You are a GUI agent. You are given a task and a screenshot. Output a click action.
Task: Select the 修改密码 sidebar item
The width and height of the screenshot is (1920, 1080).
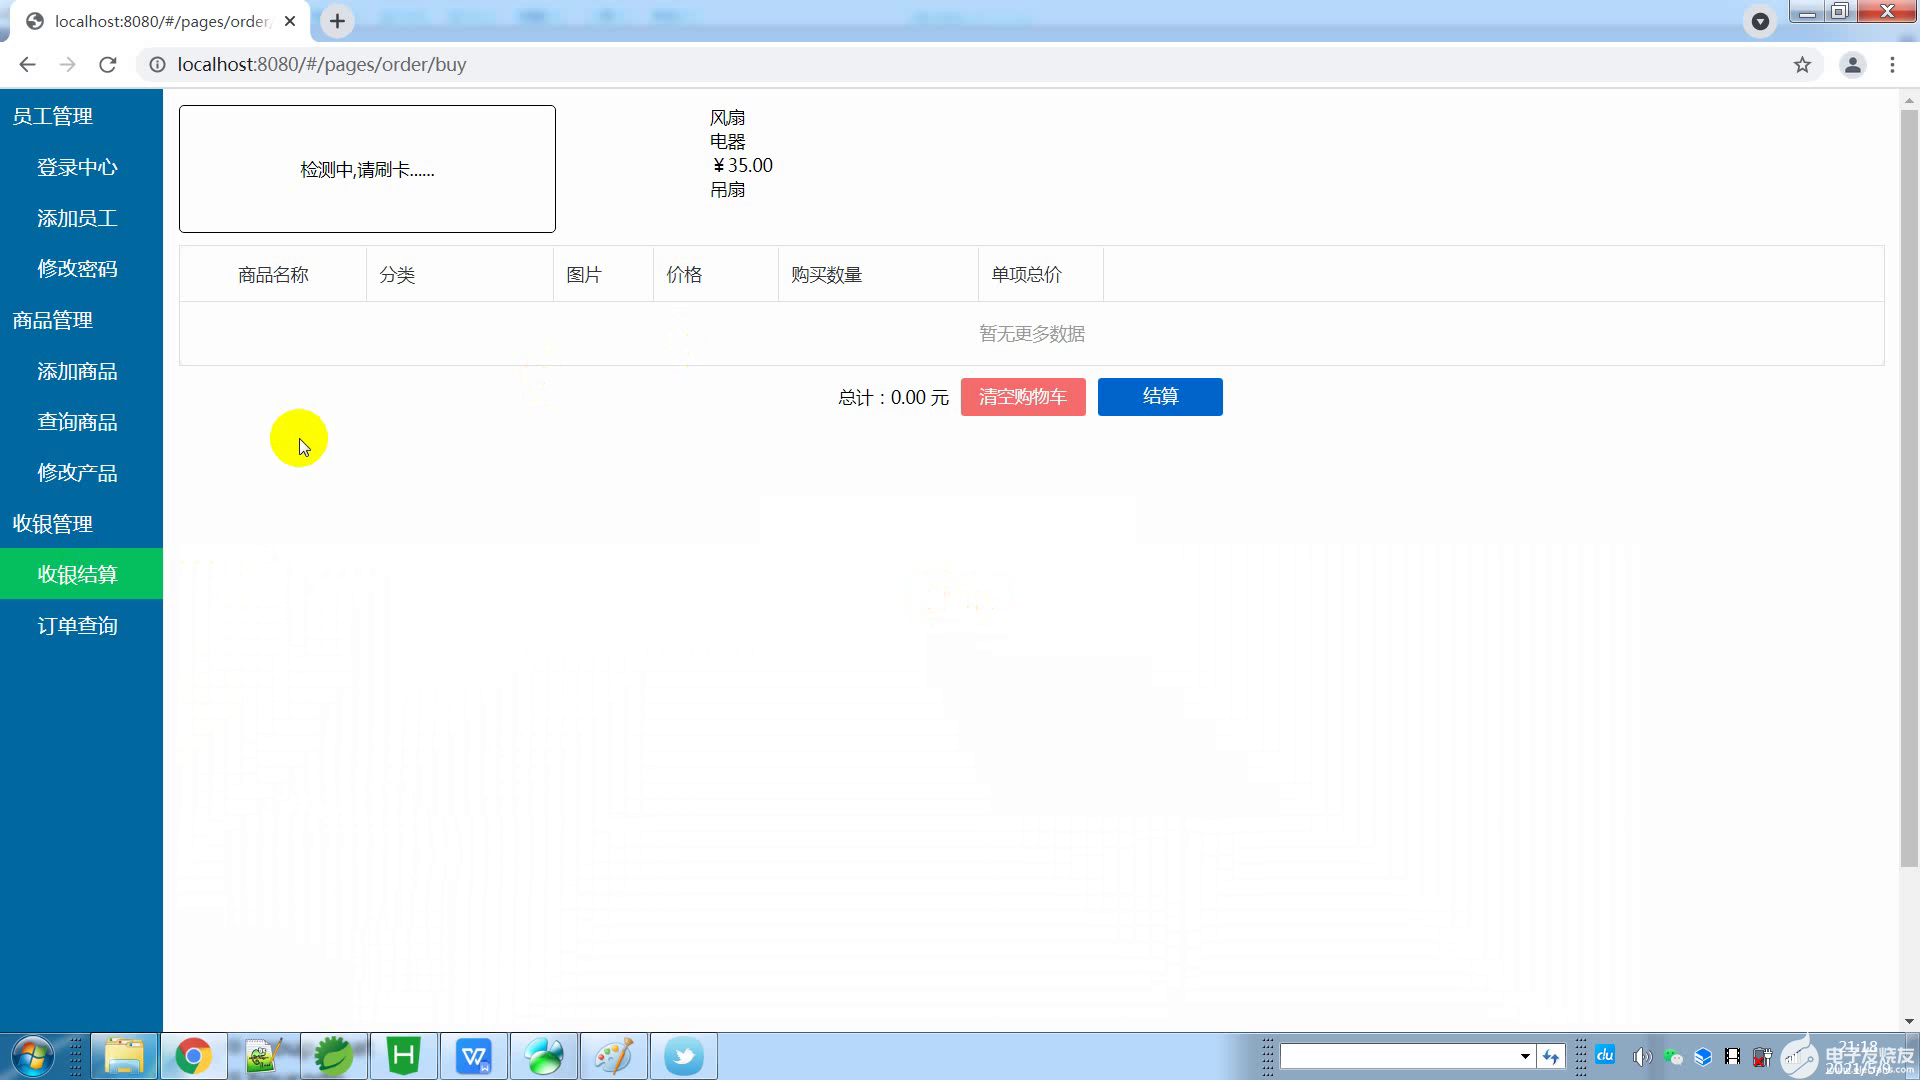[x=78, y=269]
